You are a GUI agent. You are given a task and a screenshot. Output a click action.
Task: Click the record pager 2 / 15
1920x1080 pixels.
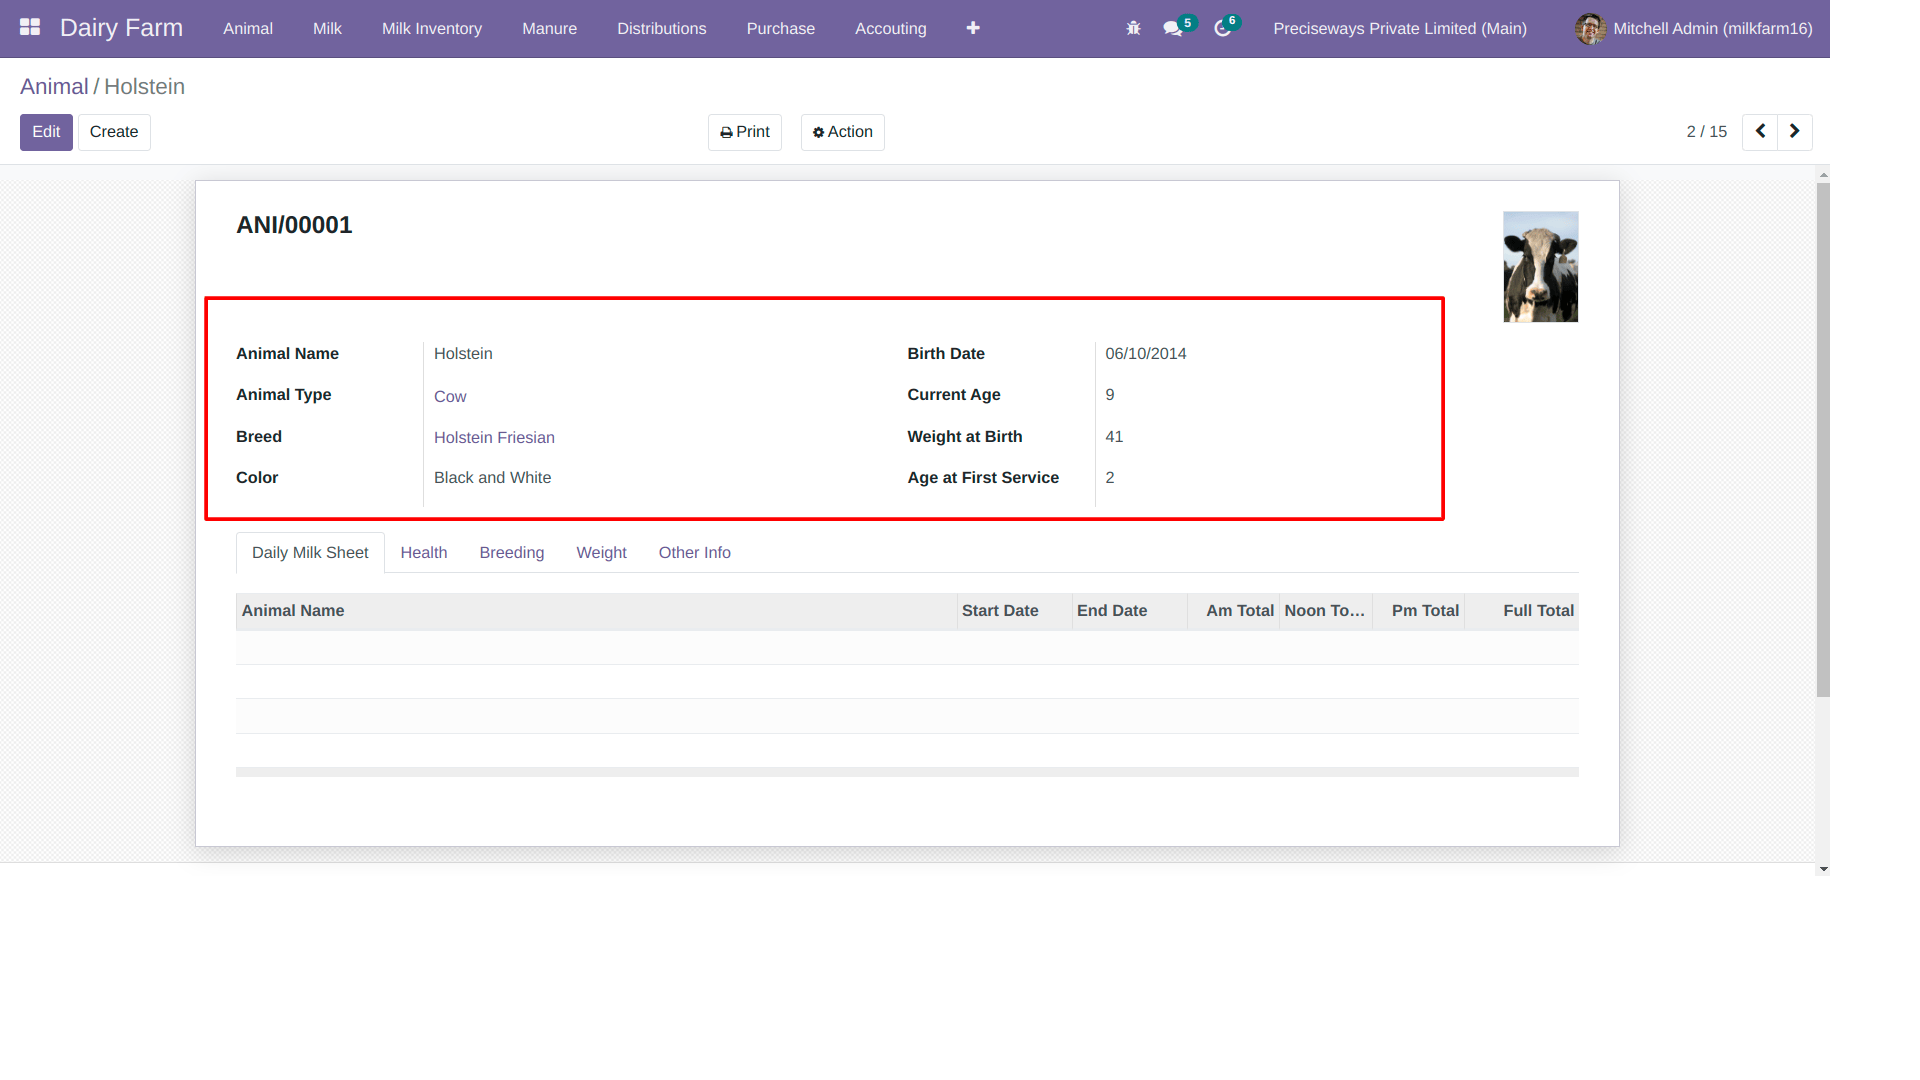pos(1707,132)
